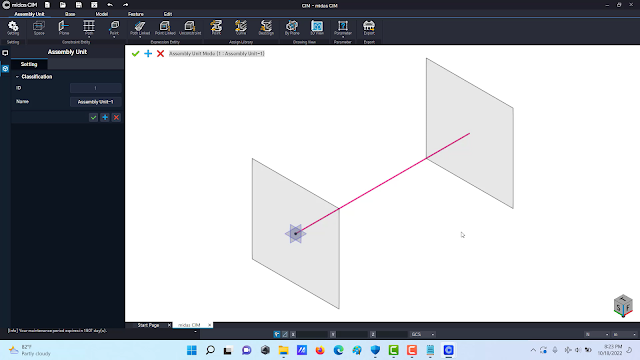Apply with green check in panel
The width and height of the screenshot is (640, 360).
coord(93,118)
